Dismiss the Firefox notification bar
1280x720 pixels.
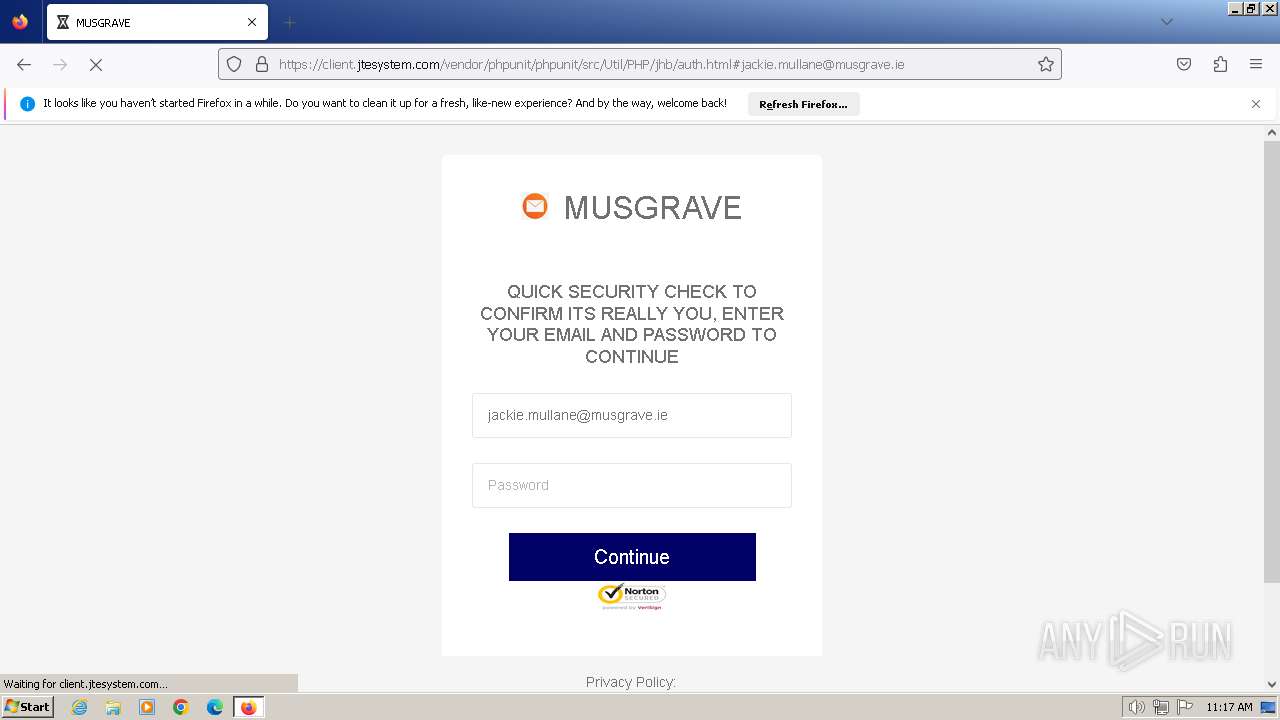(x=1256, y=104)
